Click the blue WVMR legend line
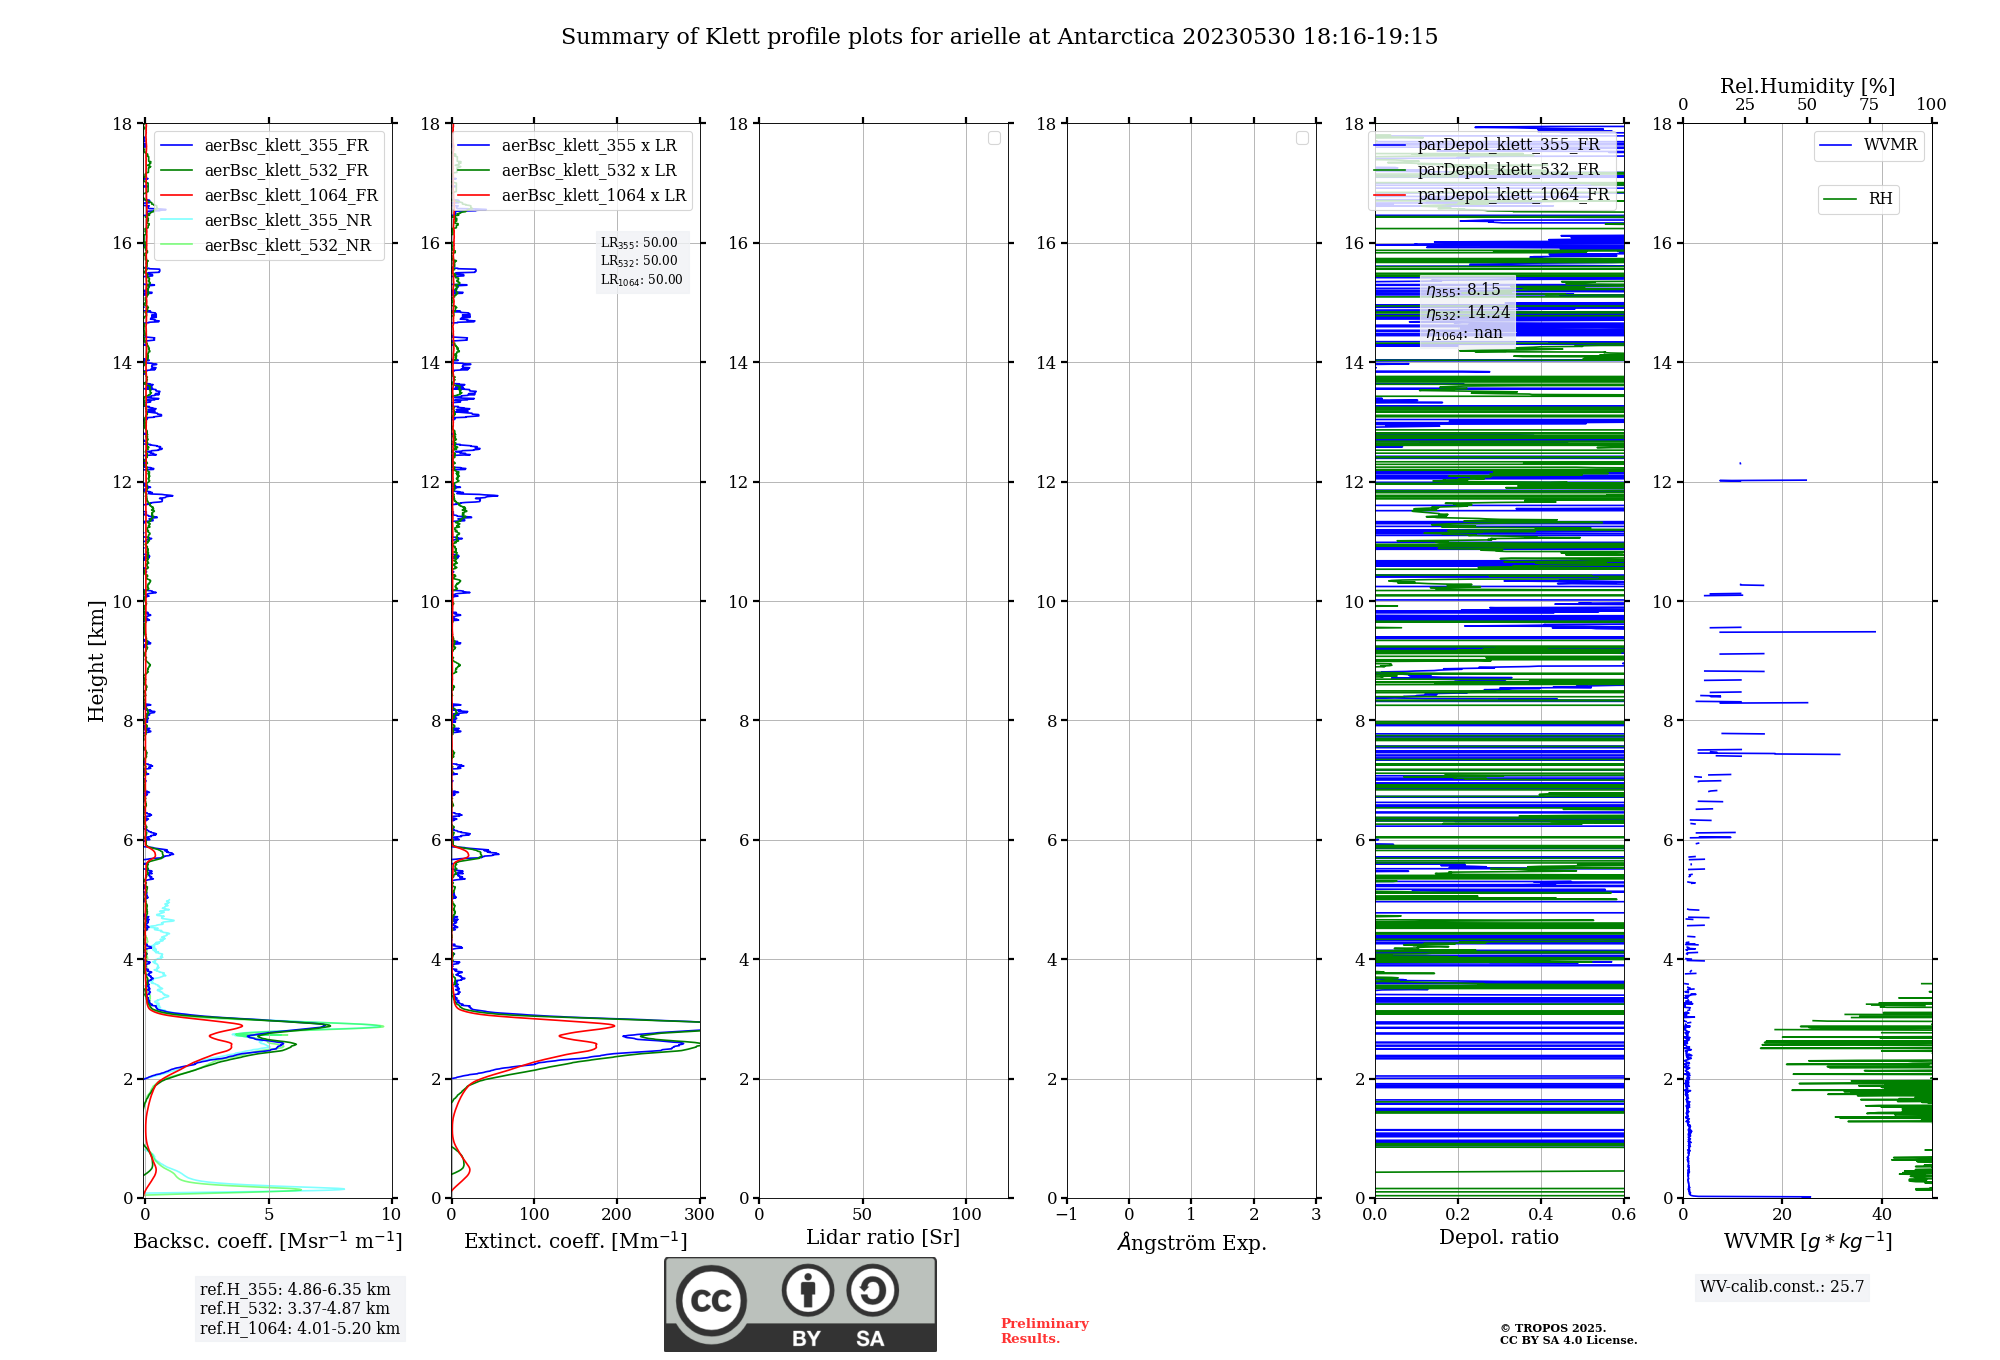The height and width of the screenshot is (1360, 2000). (x=1836, y=145)
